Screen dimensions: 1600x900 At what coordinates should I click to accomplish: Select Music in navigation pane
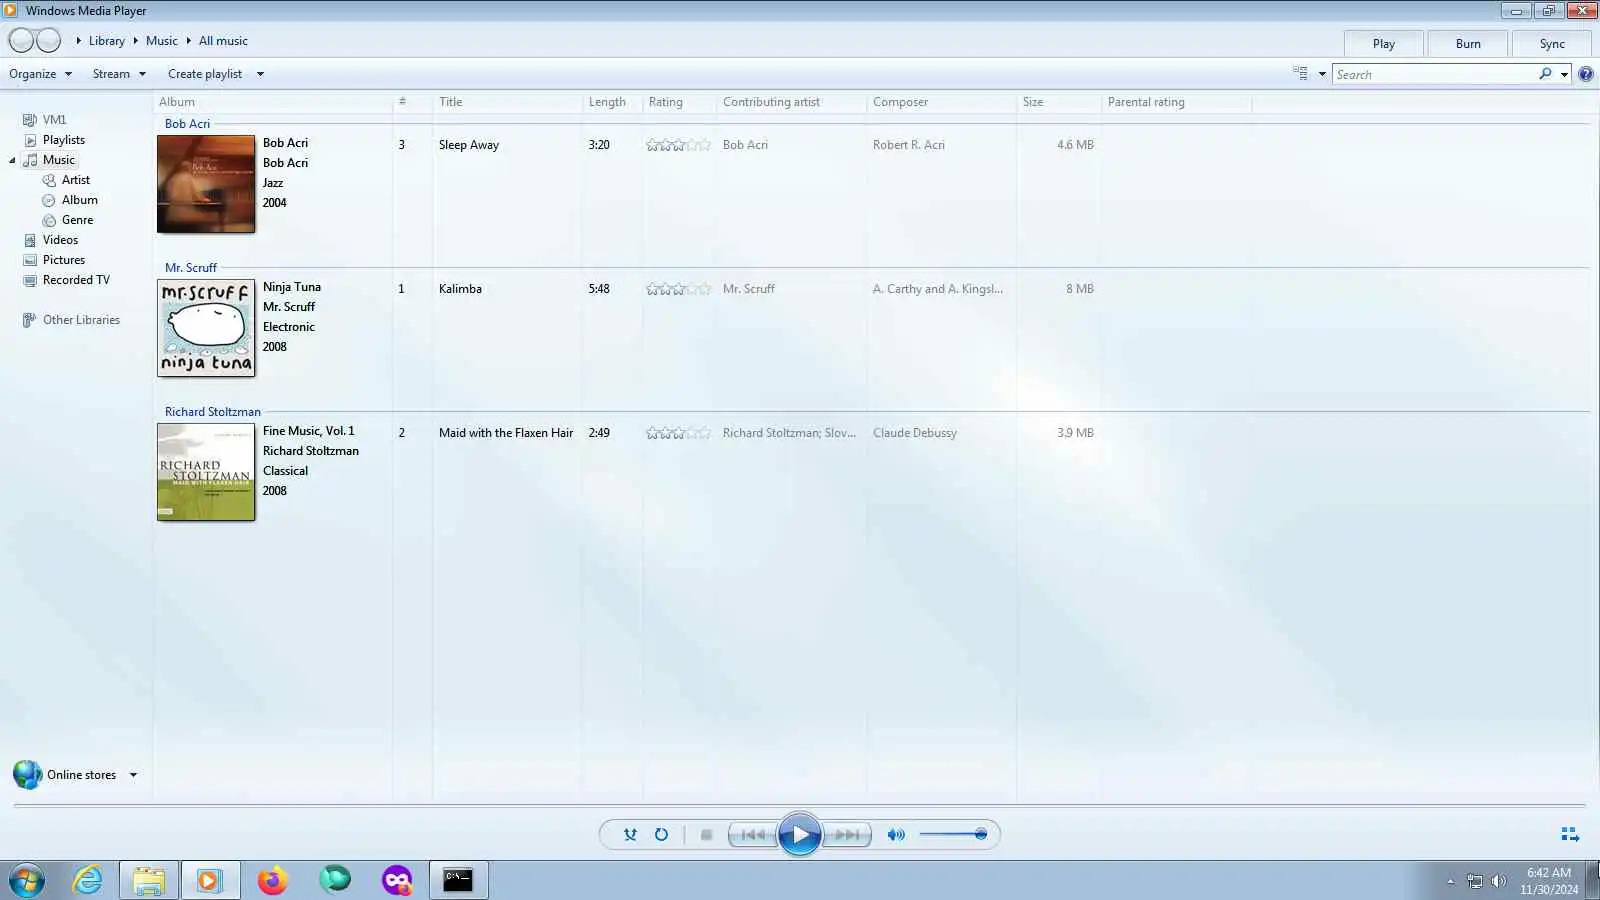point(49,160)
